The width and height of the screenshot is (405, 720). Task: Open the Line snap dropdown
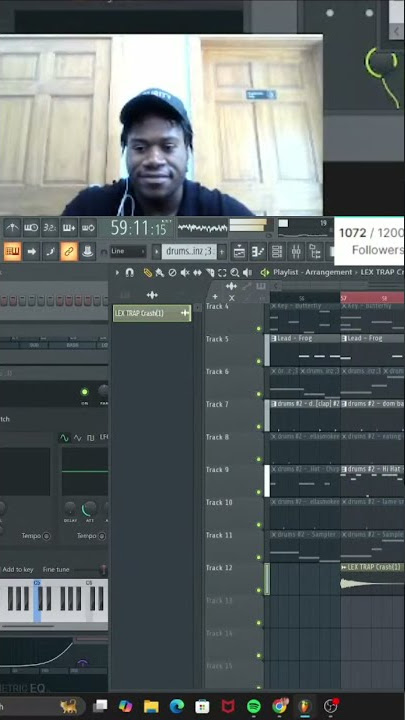pos(128,251)
